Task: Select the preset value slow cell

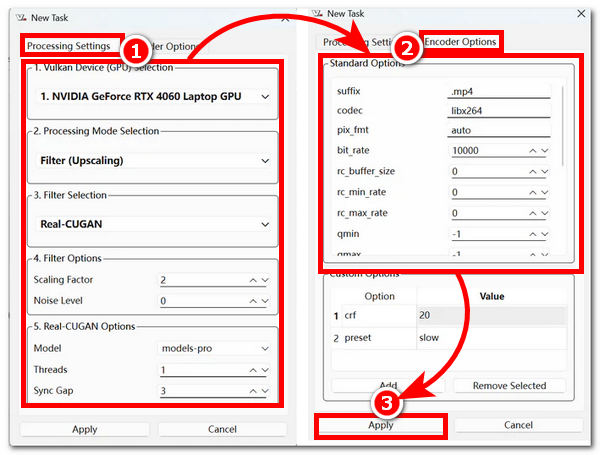Action: (x=492, y=338)
